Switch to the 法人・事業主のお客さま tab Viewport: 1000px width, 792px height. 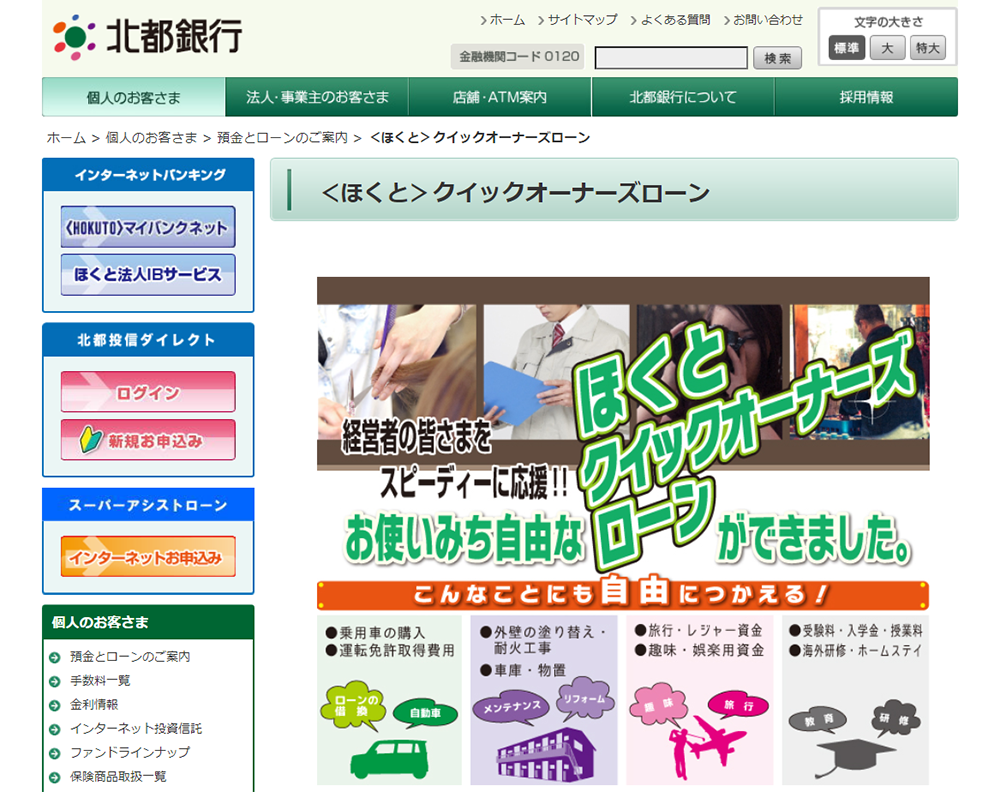tap(316, 97)
